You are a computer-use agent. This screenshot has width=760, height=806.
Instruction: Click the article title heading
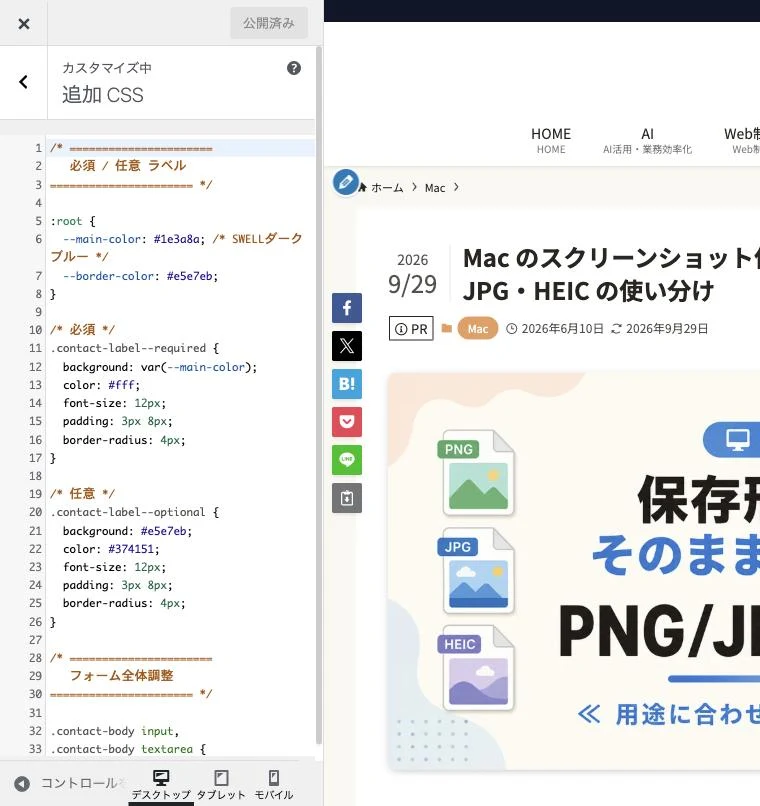(x=611, y=274)
